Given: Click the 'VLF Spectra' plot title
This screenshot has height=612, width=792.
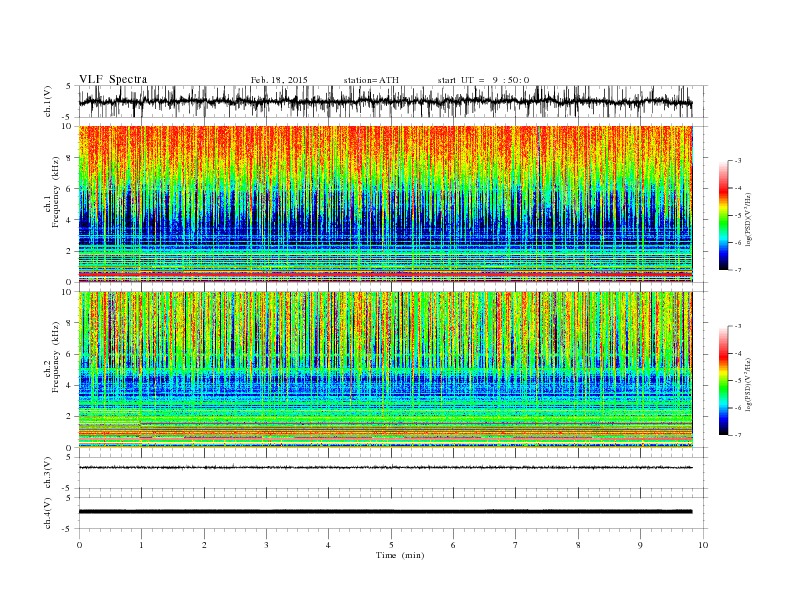Looking at the screenshot, I should (113, 79).
